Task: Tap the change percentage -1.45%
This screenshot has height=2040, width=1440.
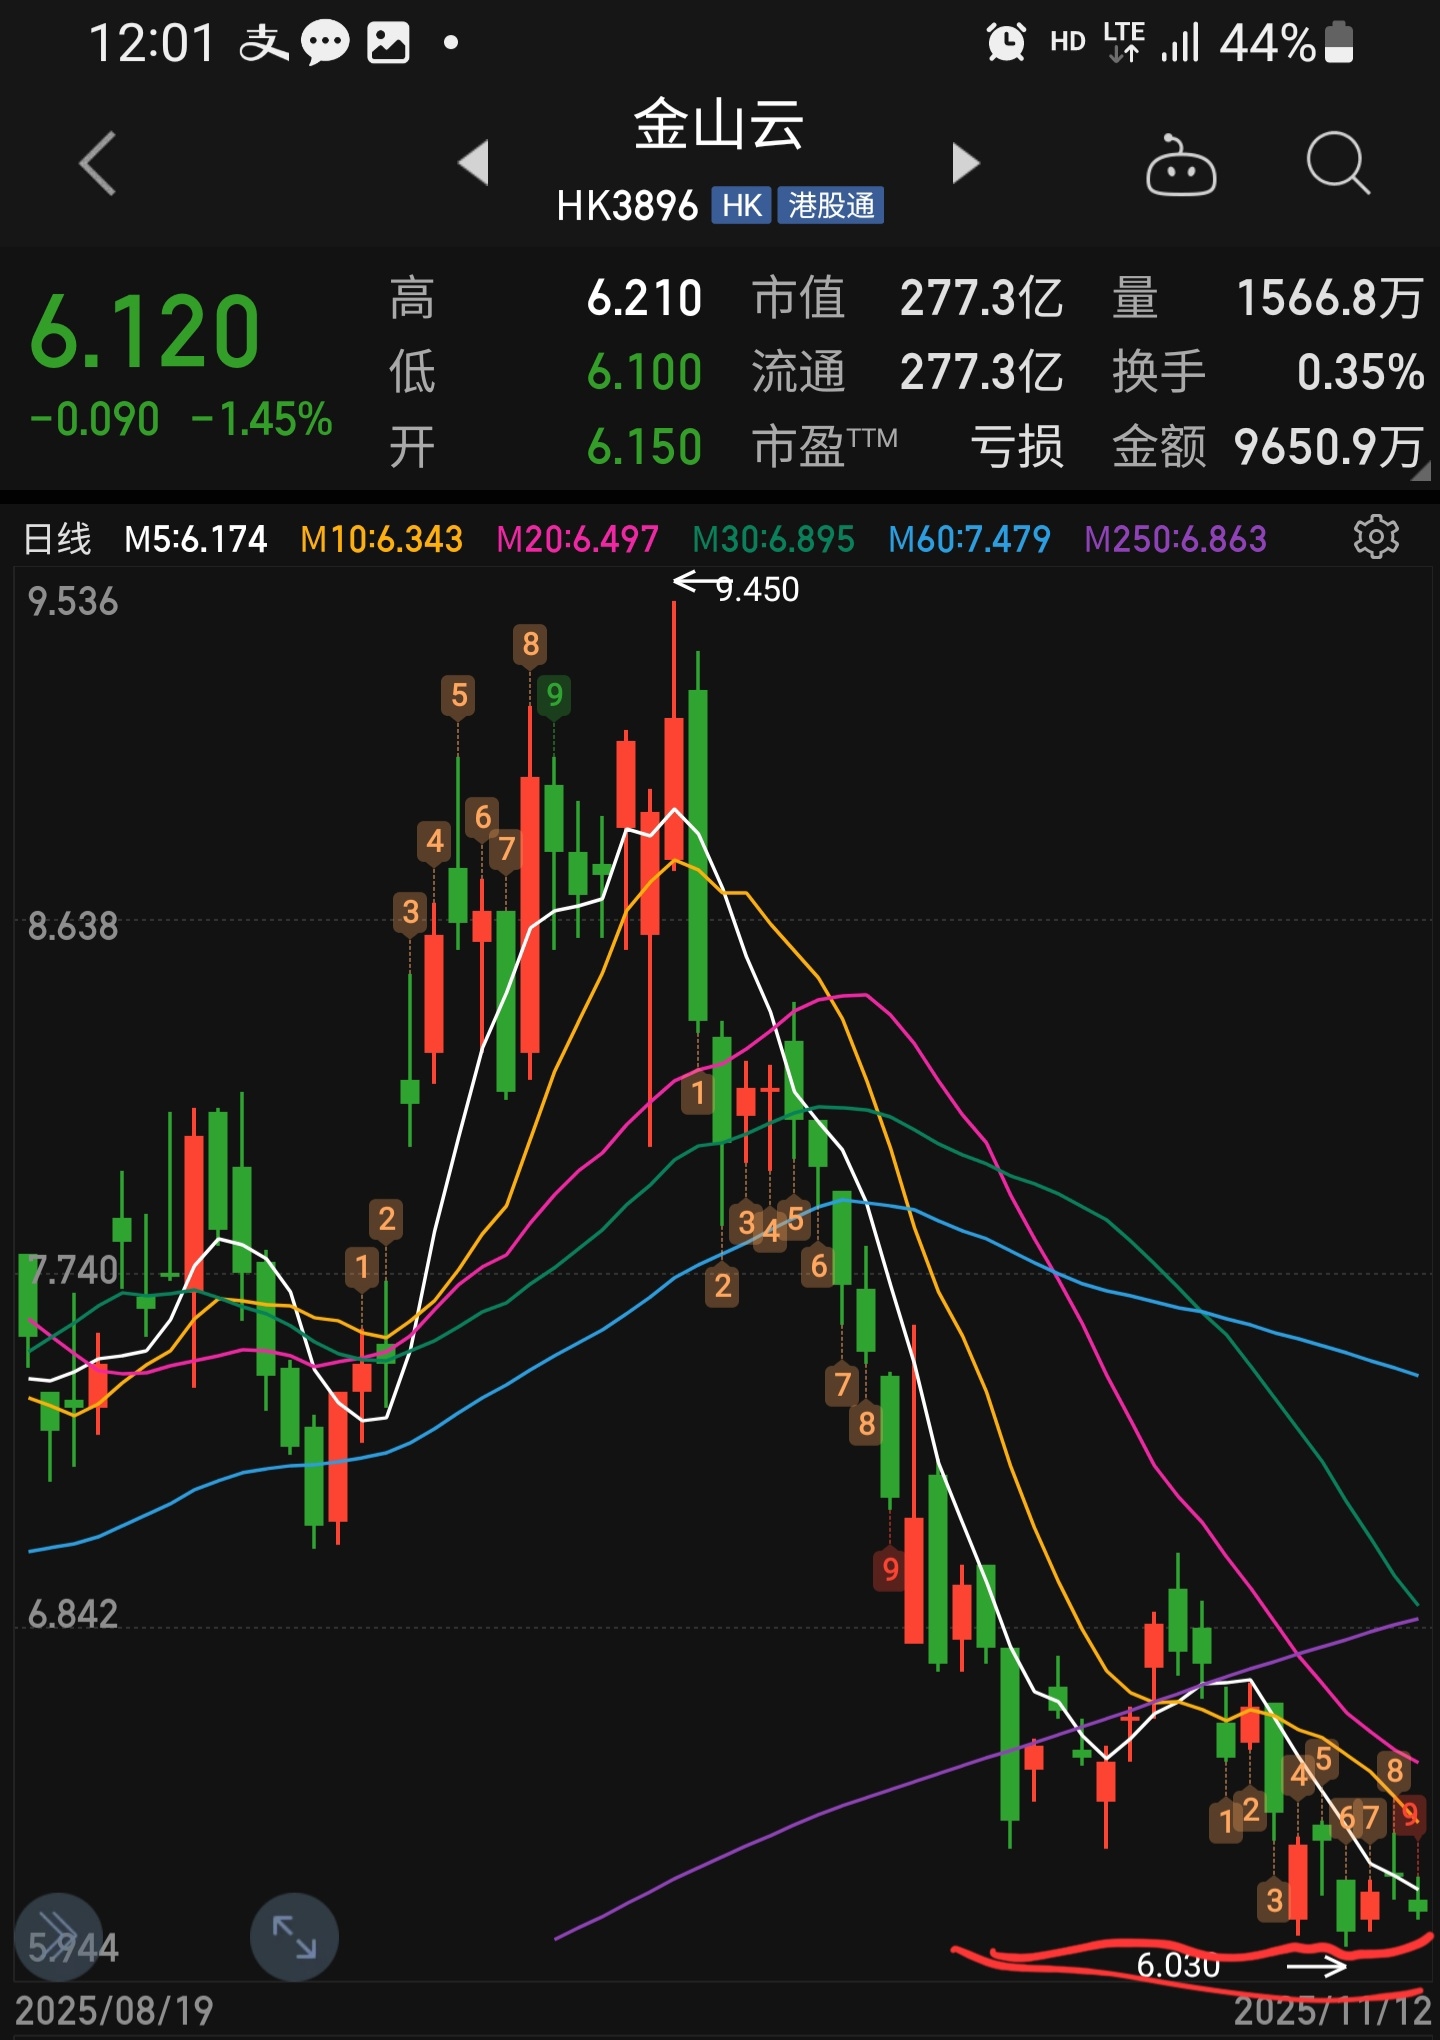Action: pyautogui.click(x=262, y=419)
